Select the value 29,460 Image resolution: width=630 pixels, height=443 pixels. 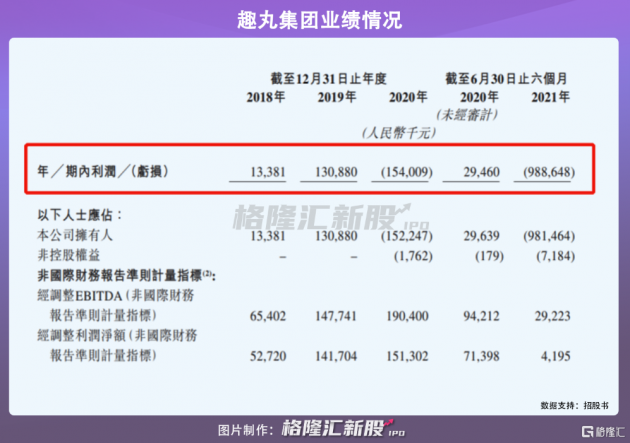(x=481, y=172)
